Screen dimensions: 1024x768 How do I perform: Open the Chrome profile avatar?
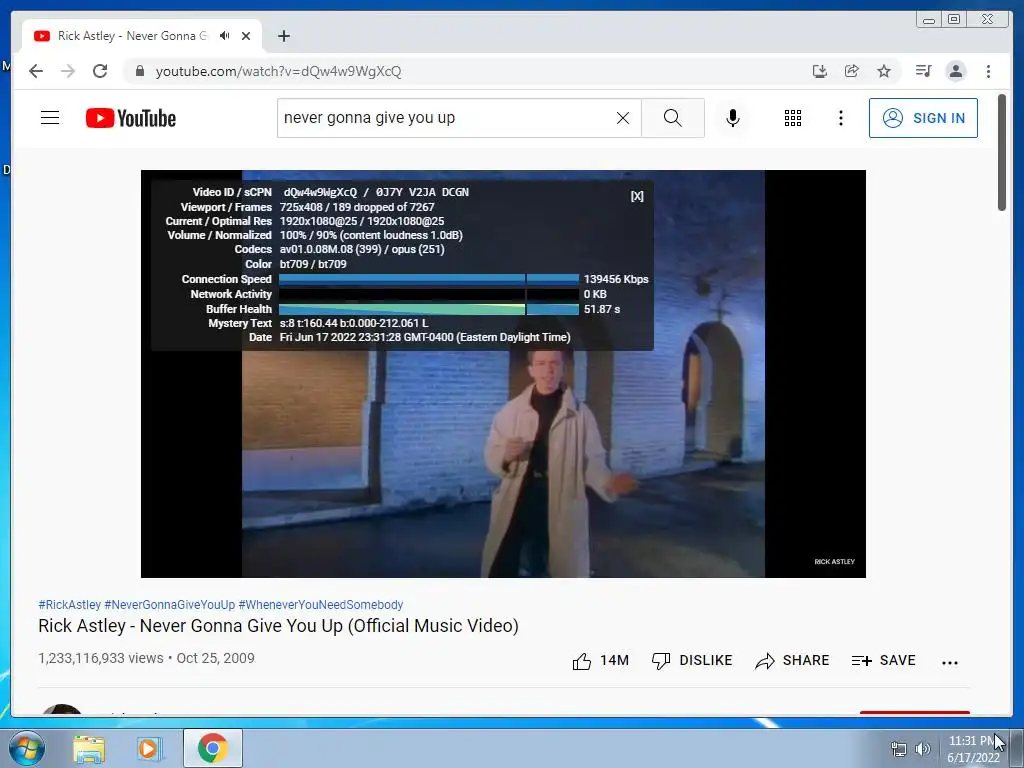pyautogui.click(x=956, y=71)
